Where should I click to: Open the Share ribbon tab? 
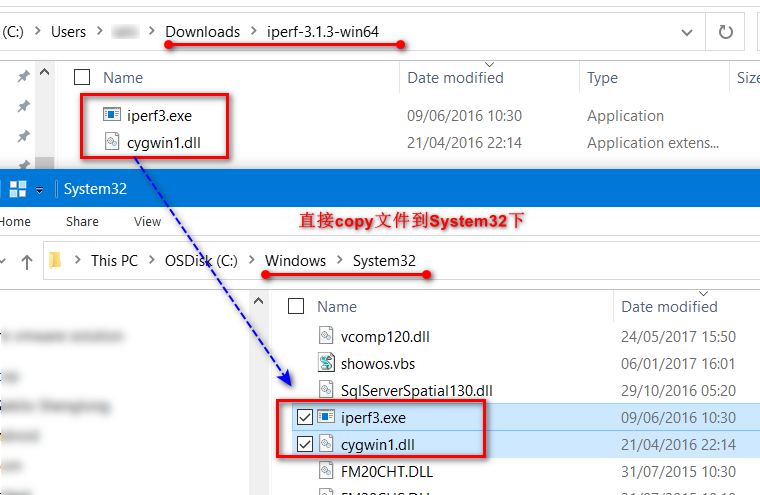pyautogui.click(x=82, y=222)
